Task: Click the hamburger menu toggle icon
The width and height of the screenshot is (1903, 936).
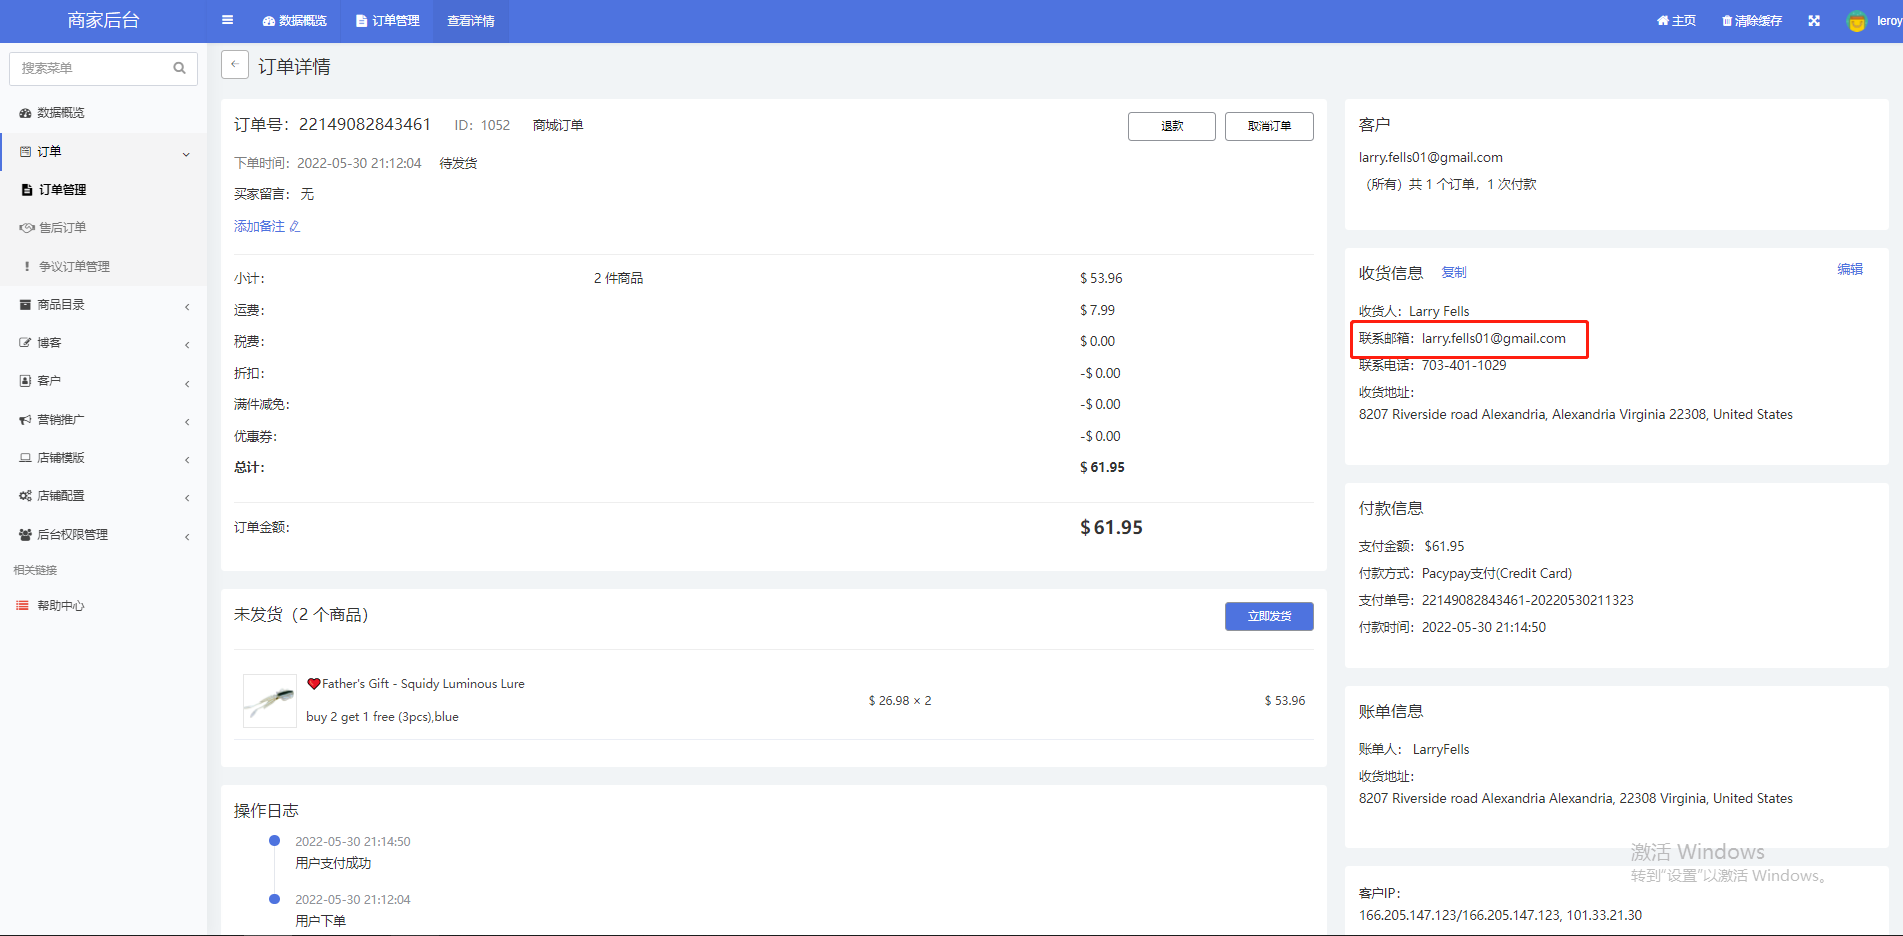Action: click(227, 20)
